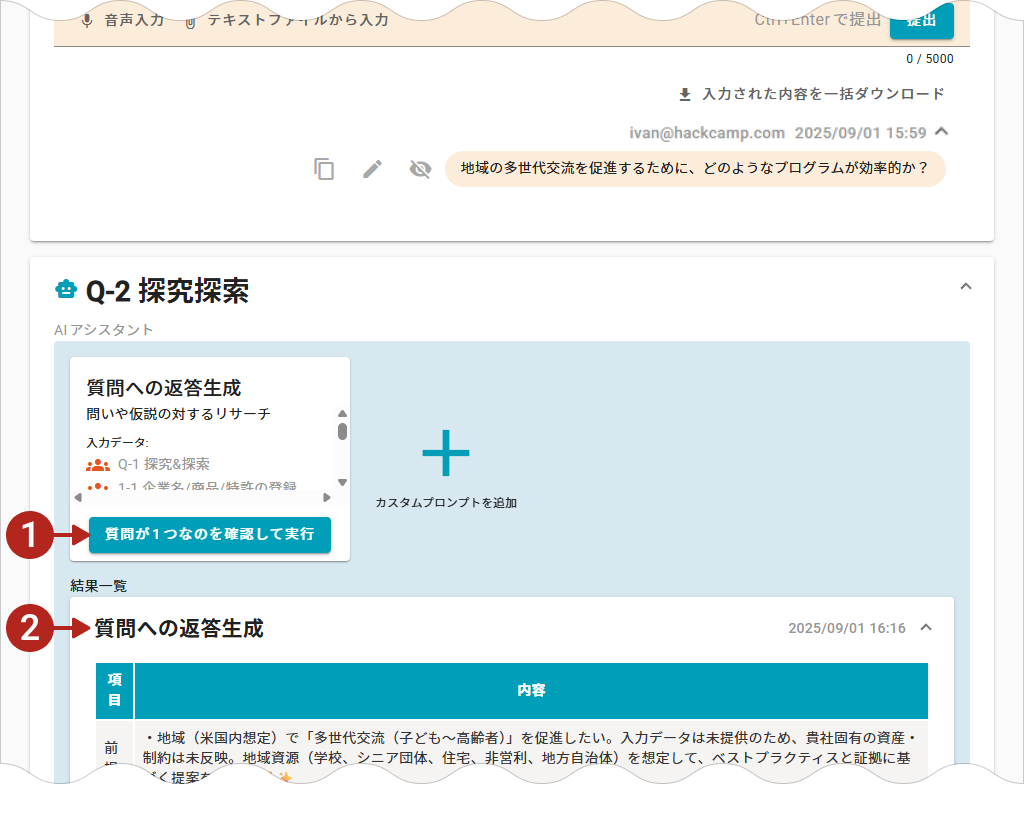Copy the submitted question with copy icon
This screenshot has height=814, width=1024.
[x=324, y=169]
